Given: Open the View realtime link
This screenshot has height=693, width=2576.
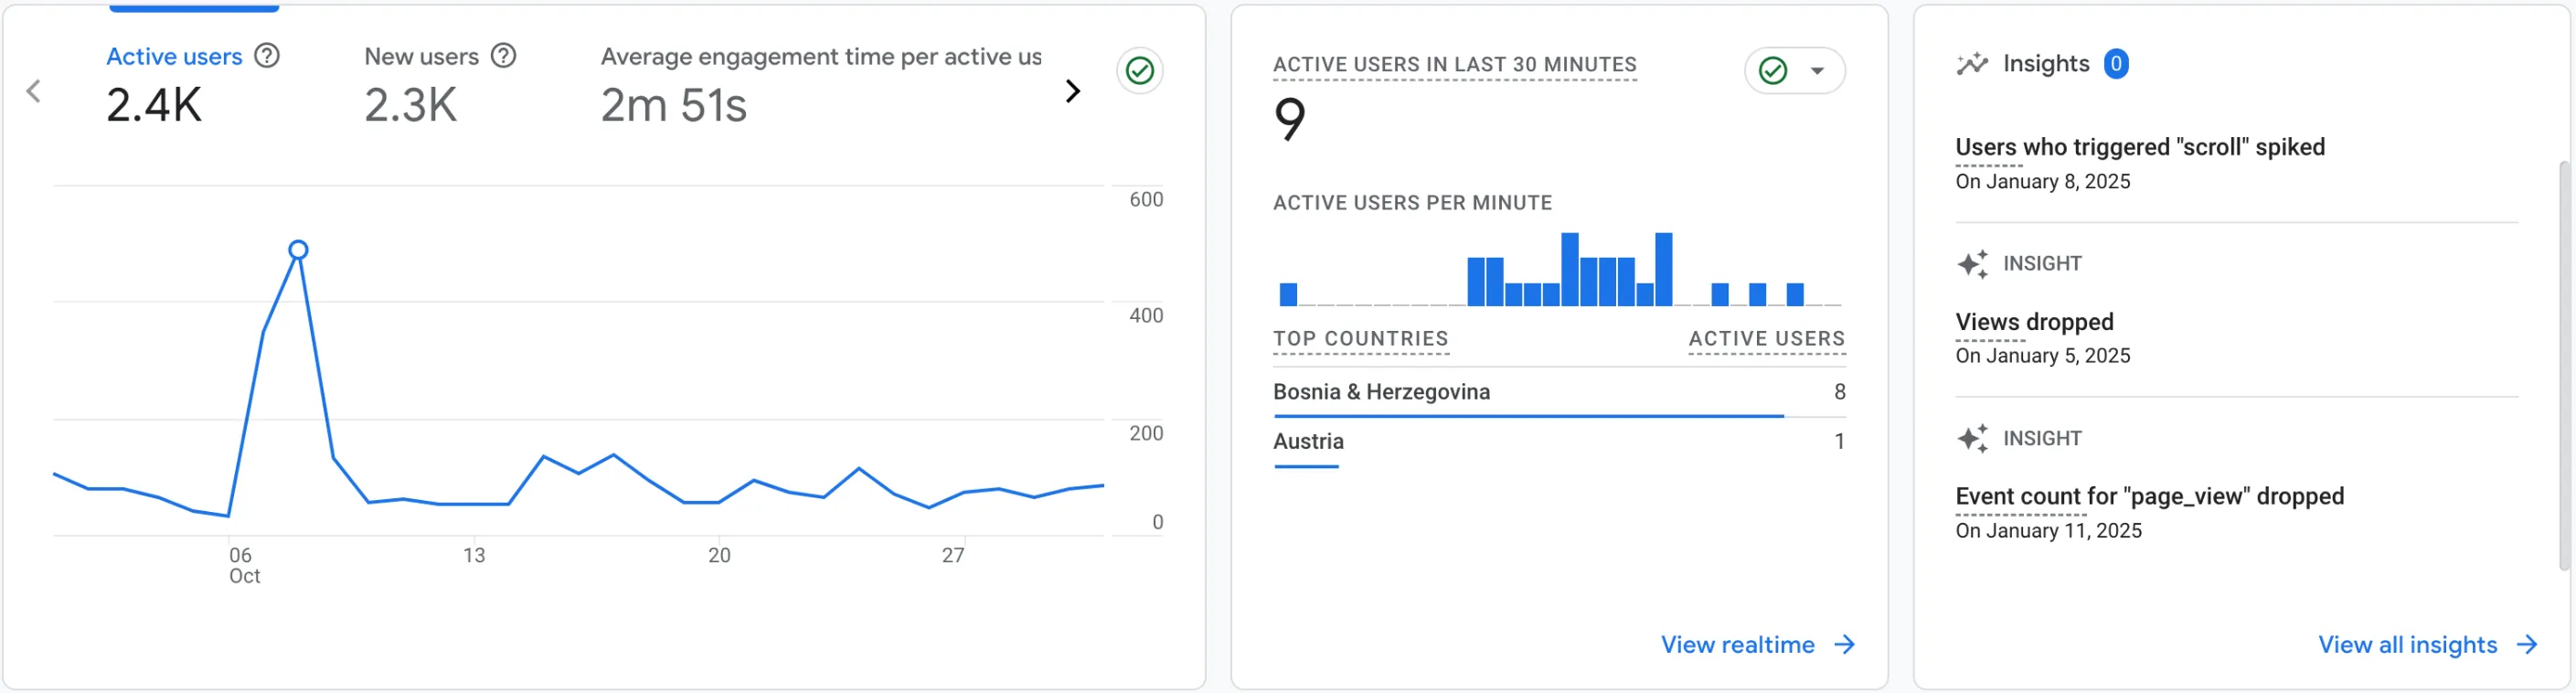Looking at the screenshot, I should click(1737, 645).
